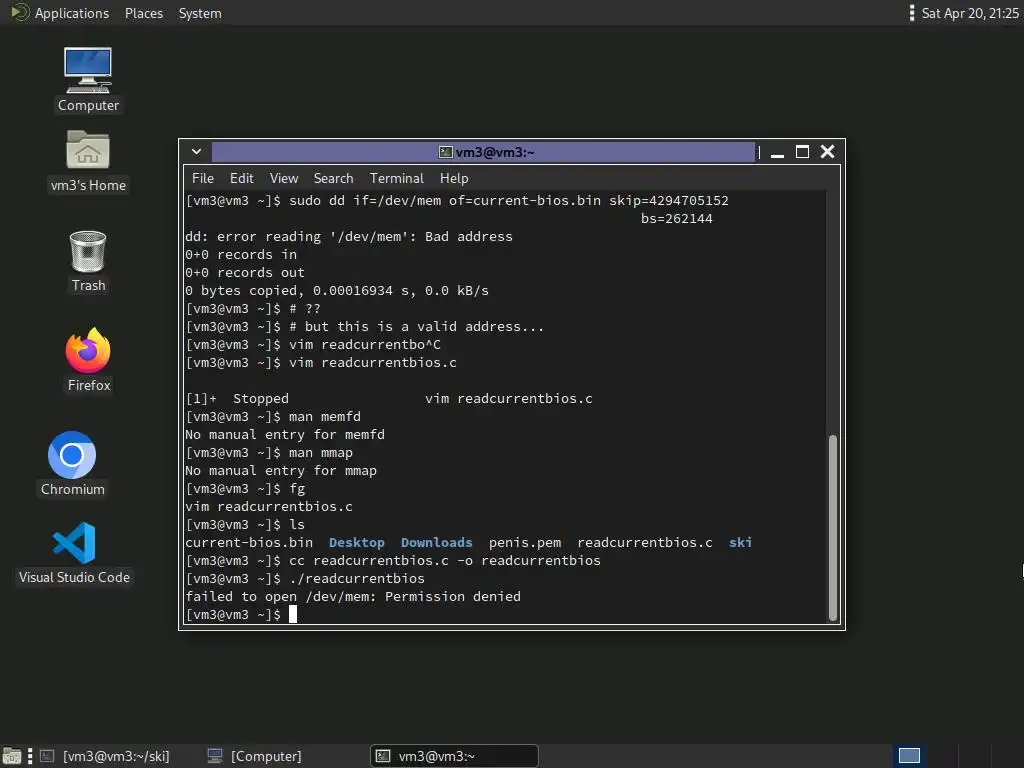Image resolution: width=1024 pixels, height=768 pixels.
Task: Open the Places menu
Action: [x=144, y=13]
